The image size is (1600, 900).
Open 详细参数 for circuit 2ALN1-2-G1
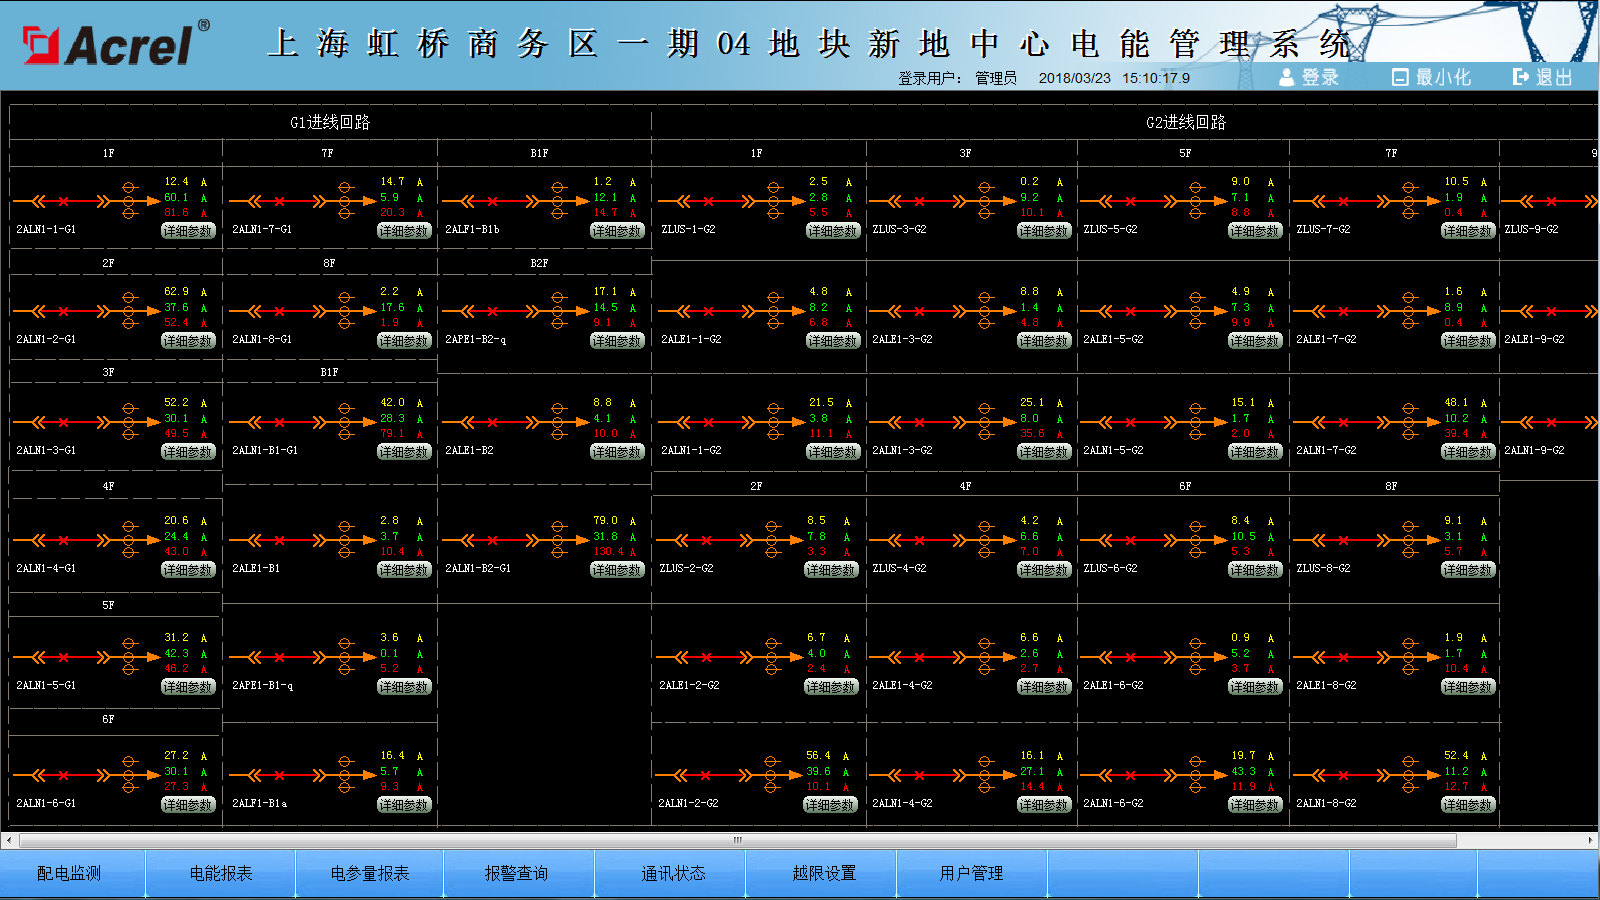click(188, 341)
